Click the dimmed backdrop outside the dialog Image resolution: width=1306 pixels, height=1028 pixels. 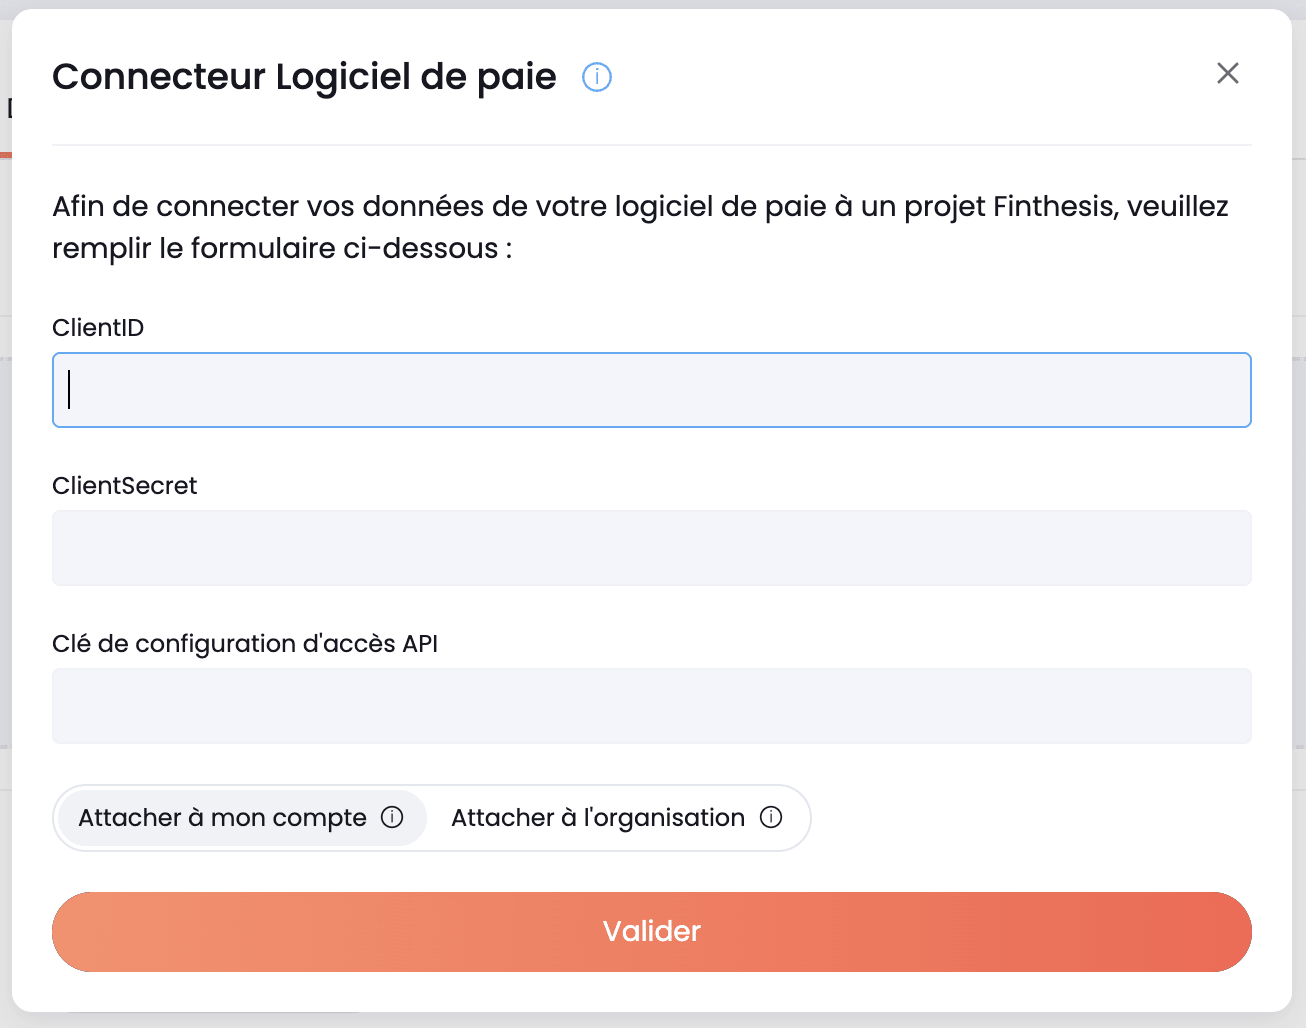[1299, 500]
